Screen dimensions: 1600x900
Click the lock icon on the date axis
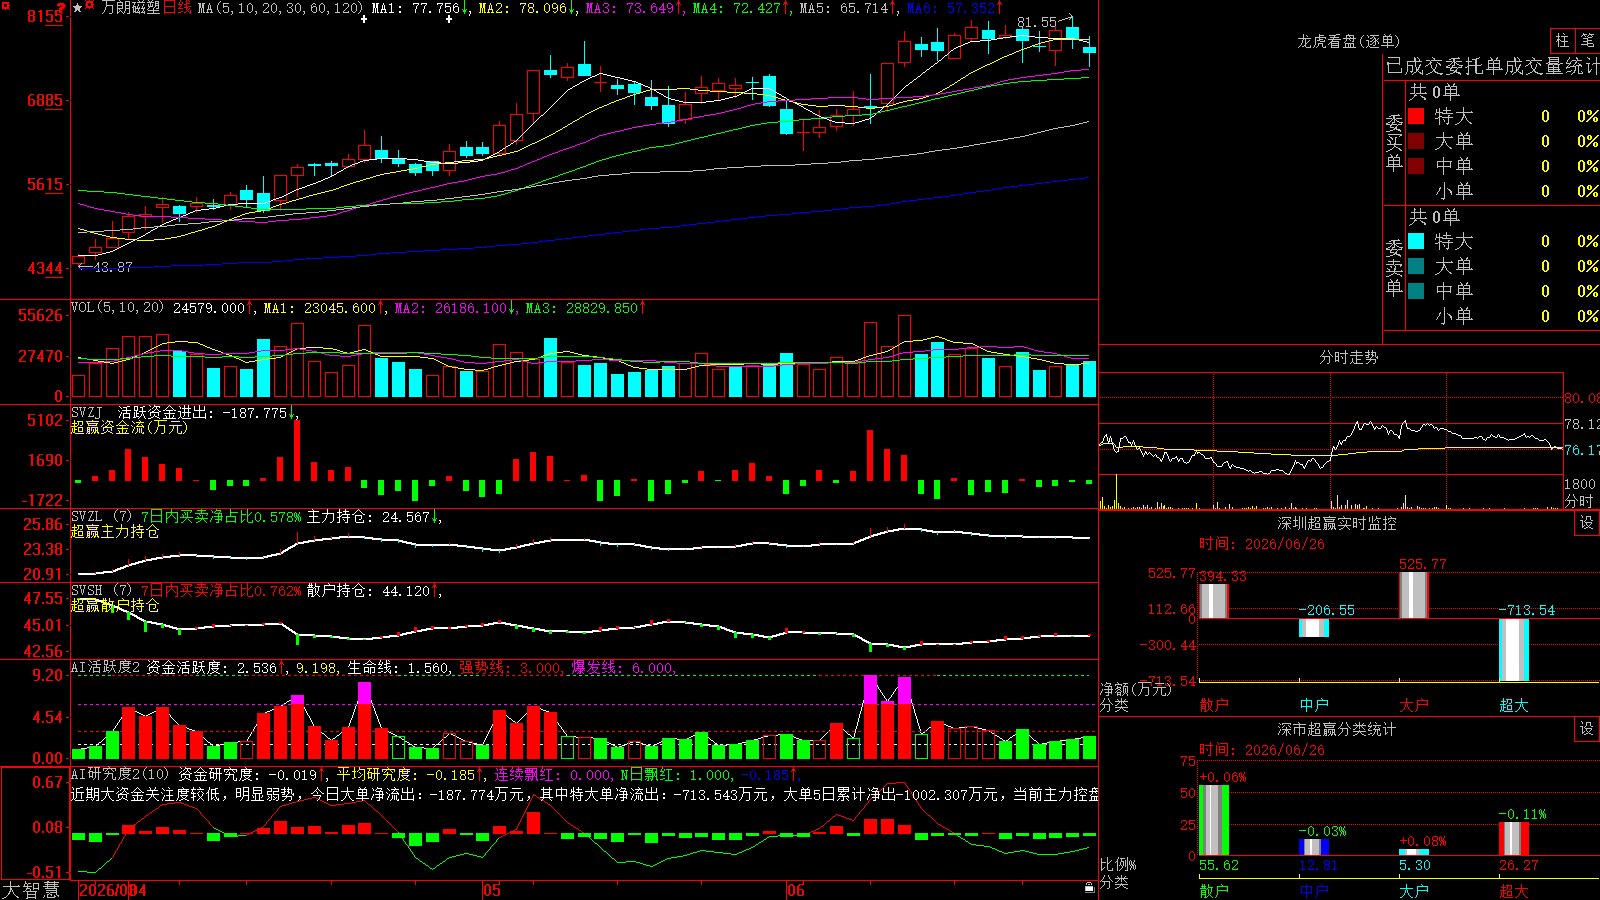(x=1090, y=887)
